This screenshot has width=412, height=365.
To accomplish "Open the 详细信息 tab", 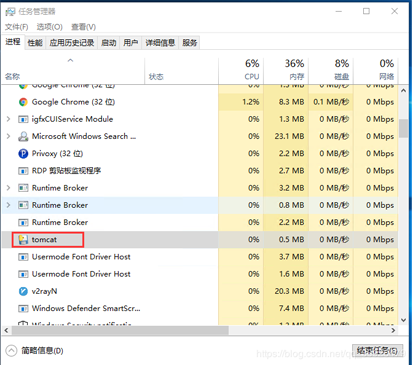I will (x=160, y=43).
